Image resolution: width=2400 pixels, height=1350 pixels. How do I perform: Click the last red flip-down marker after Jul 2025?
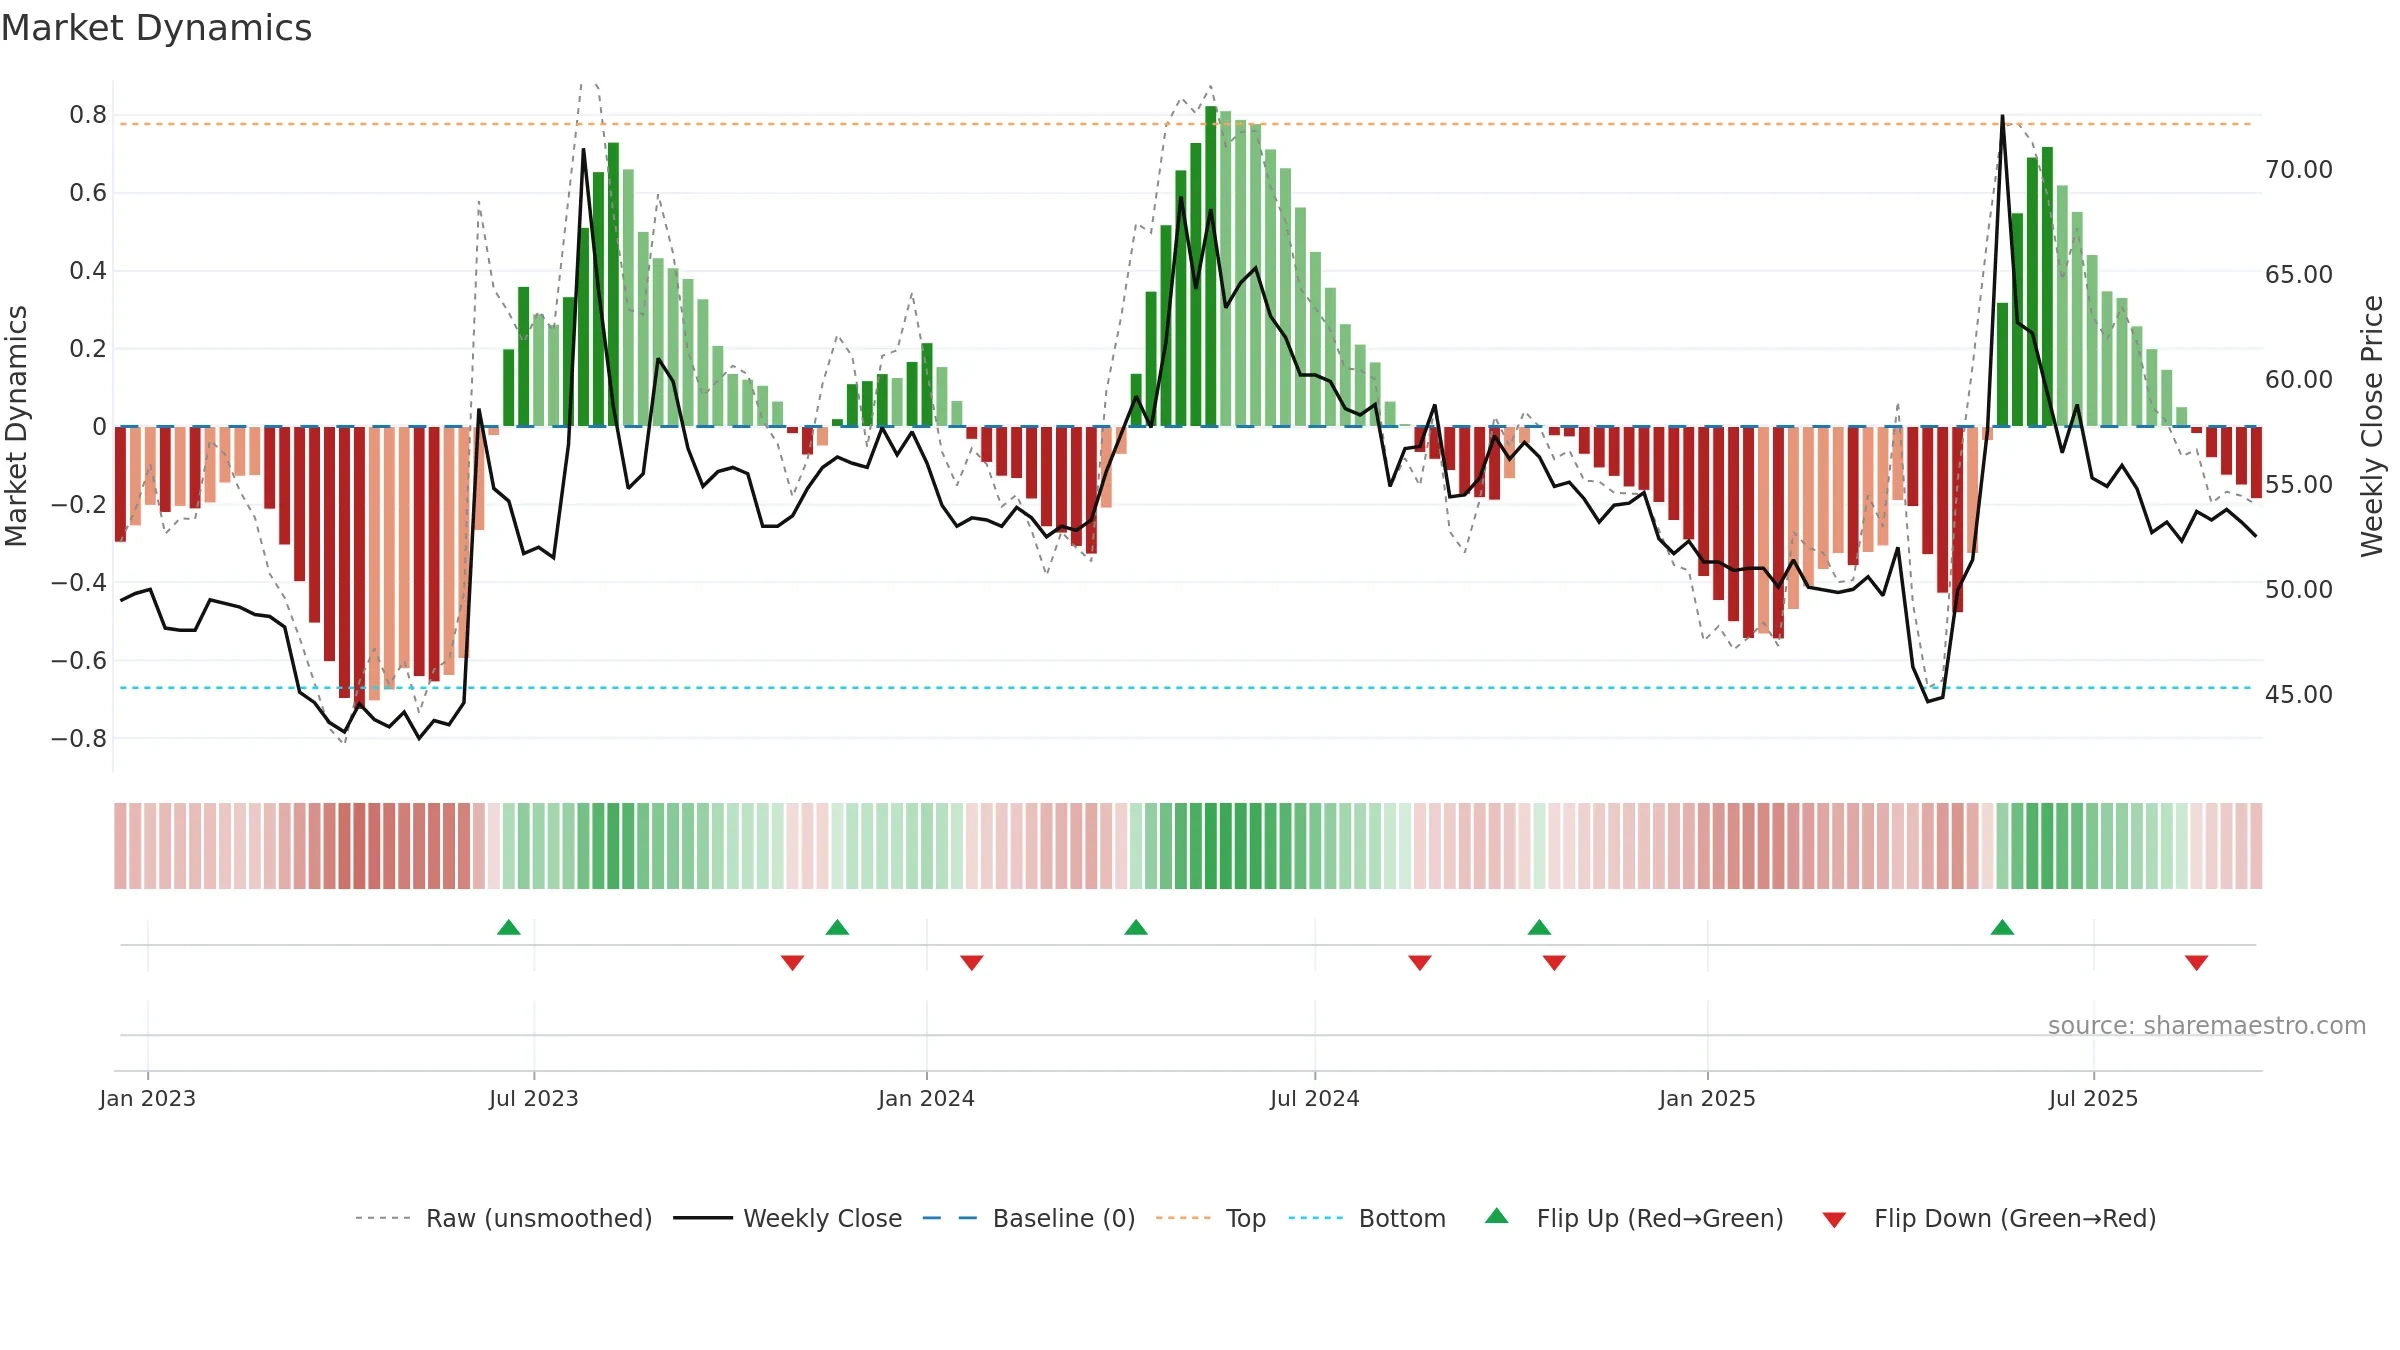2197,963
